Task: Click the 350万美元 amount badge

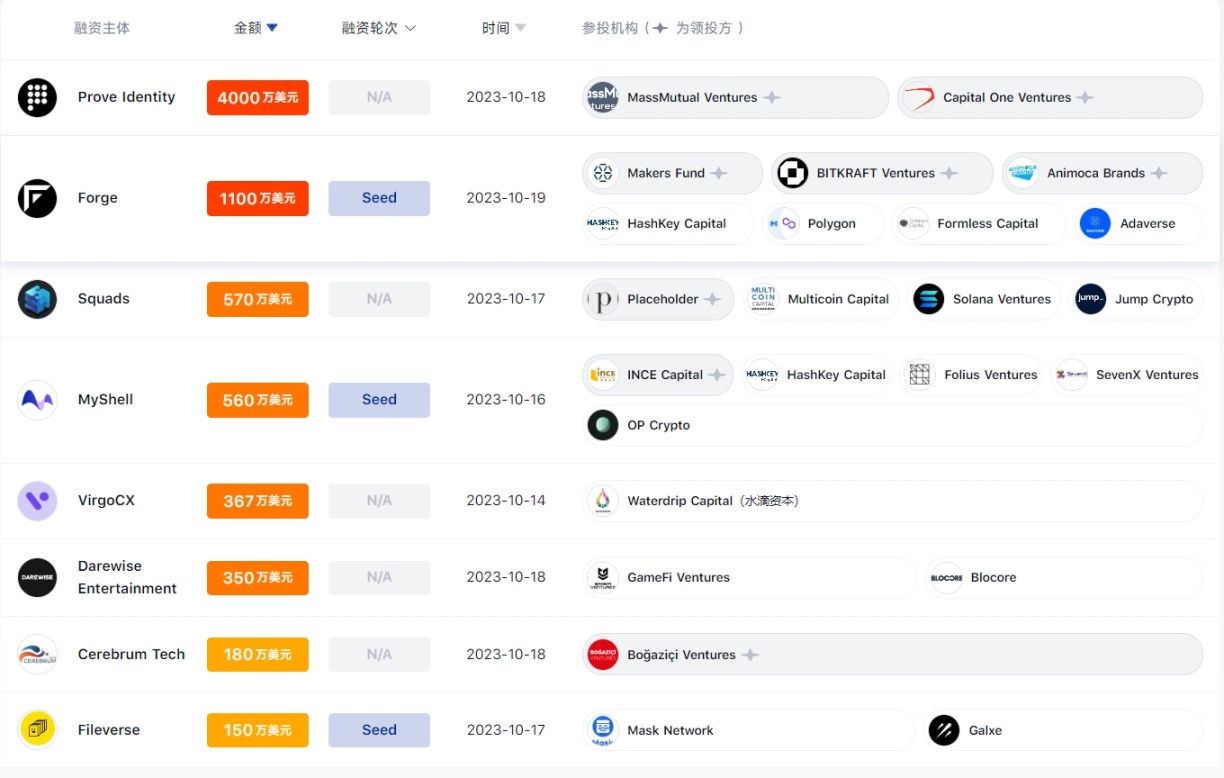Action: tap(258, 578)
